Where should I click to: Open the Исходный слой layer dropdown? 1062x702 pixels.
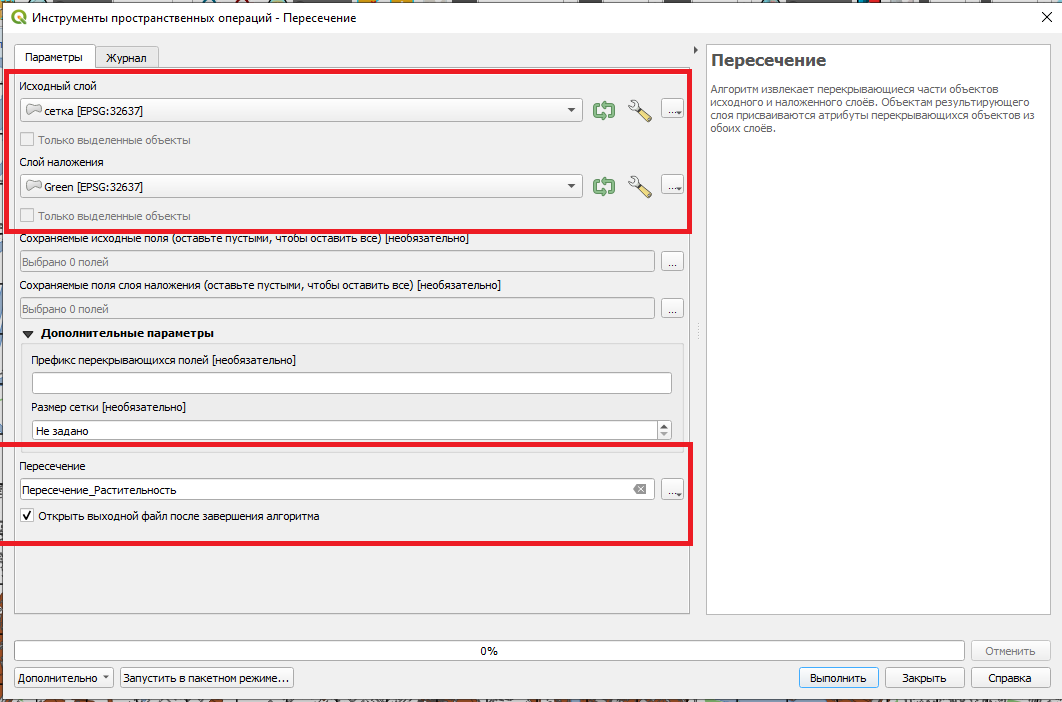300,110
